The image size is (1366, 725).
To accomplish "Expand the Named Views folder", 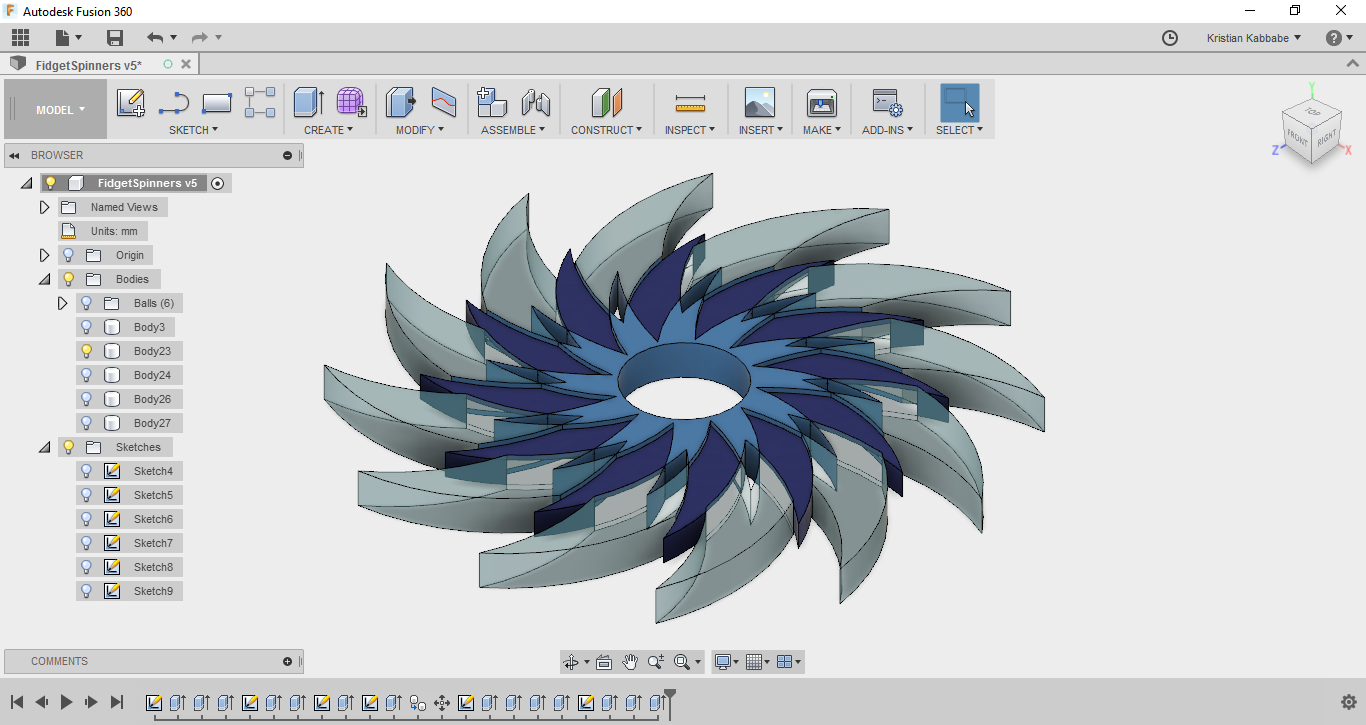I will [44, 206].
